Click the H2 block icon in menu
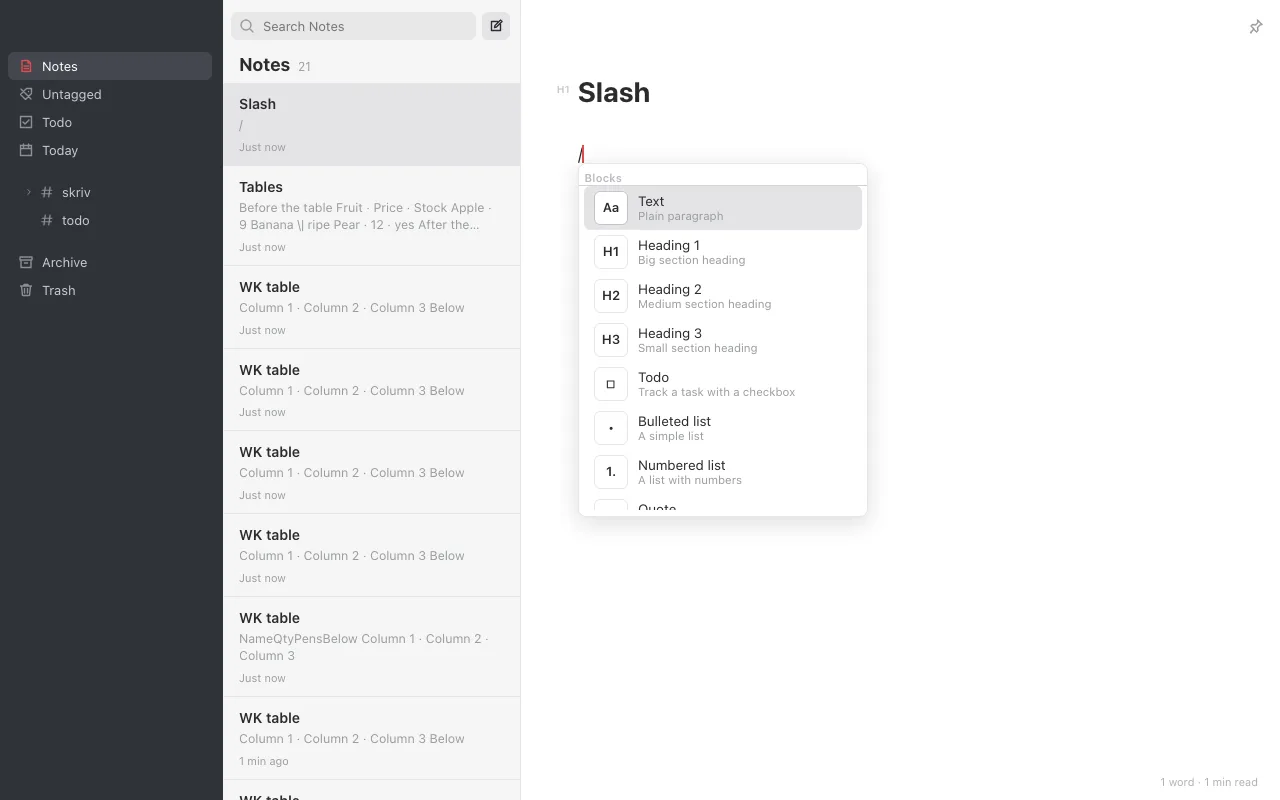The width and height of the screenshot is (1280, 800). [x=611, y=296]
